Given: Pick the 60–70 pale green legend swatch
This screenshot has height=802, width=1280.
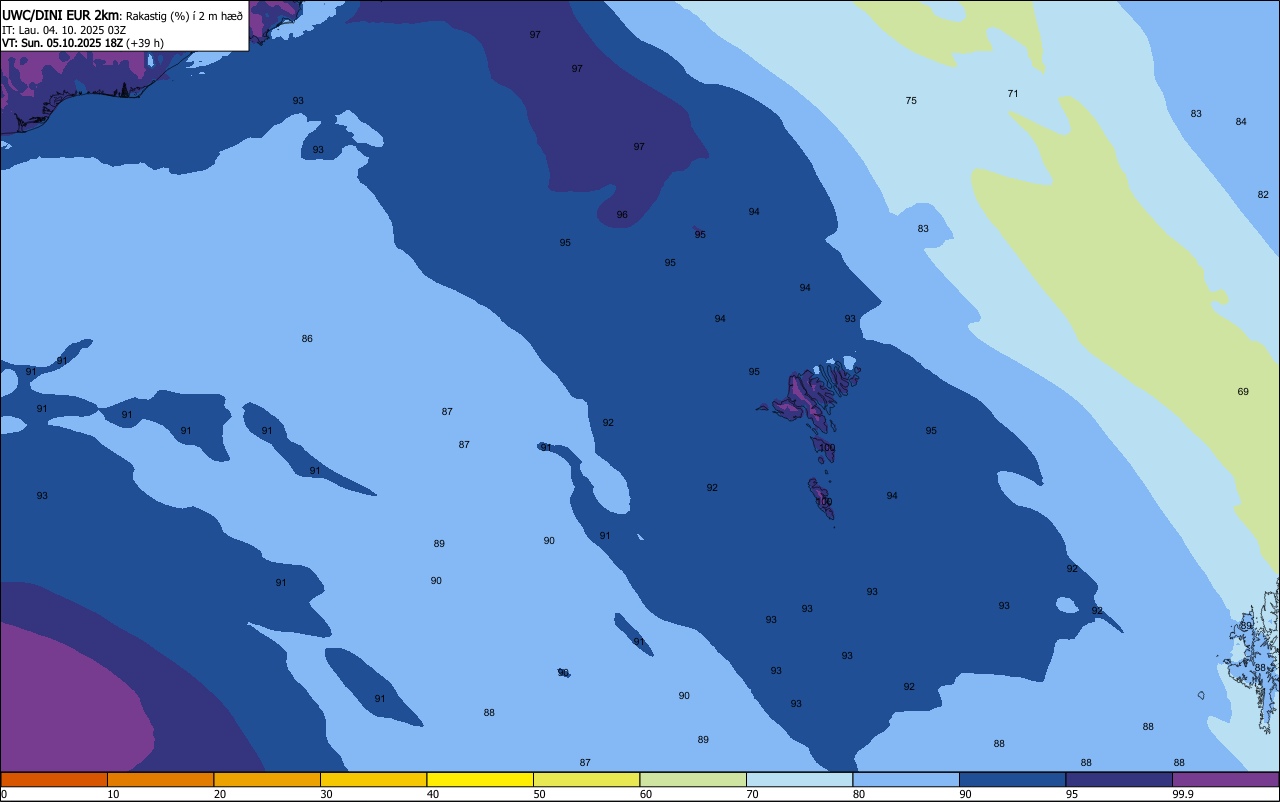Looking at the screenshot, I should (693, 779).
